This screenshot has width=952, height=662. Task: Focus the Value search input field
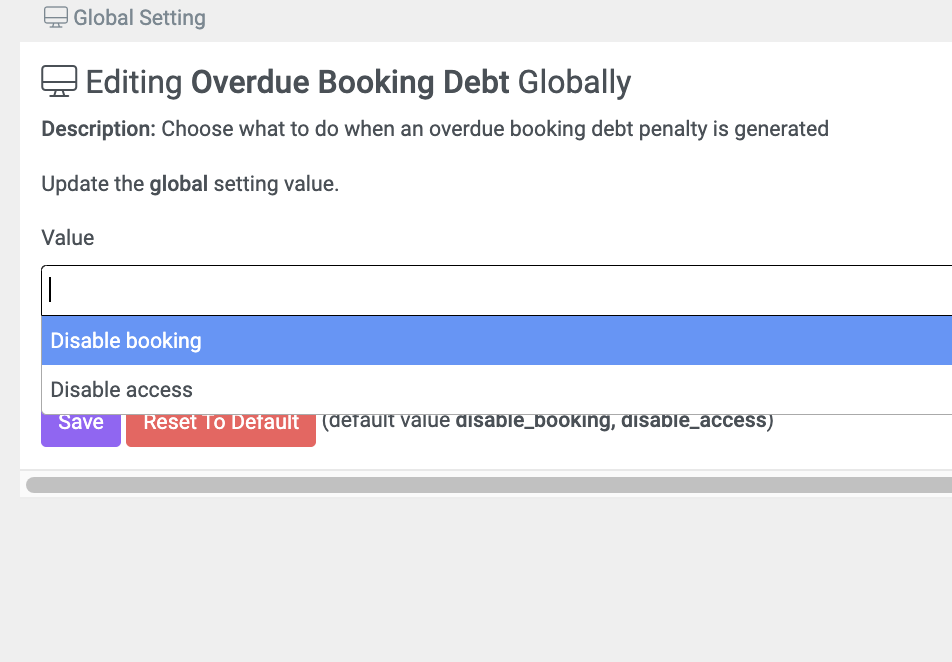pos(497,290)
